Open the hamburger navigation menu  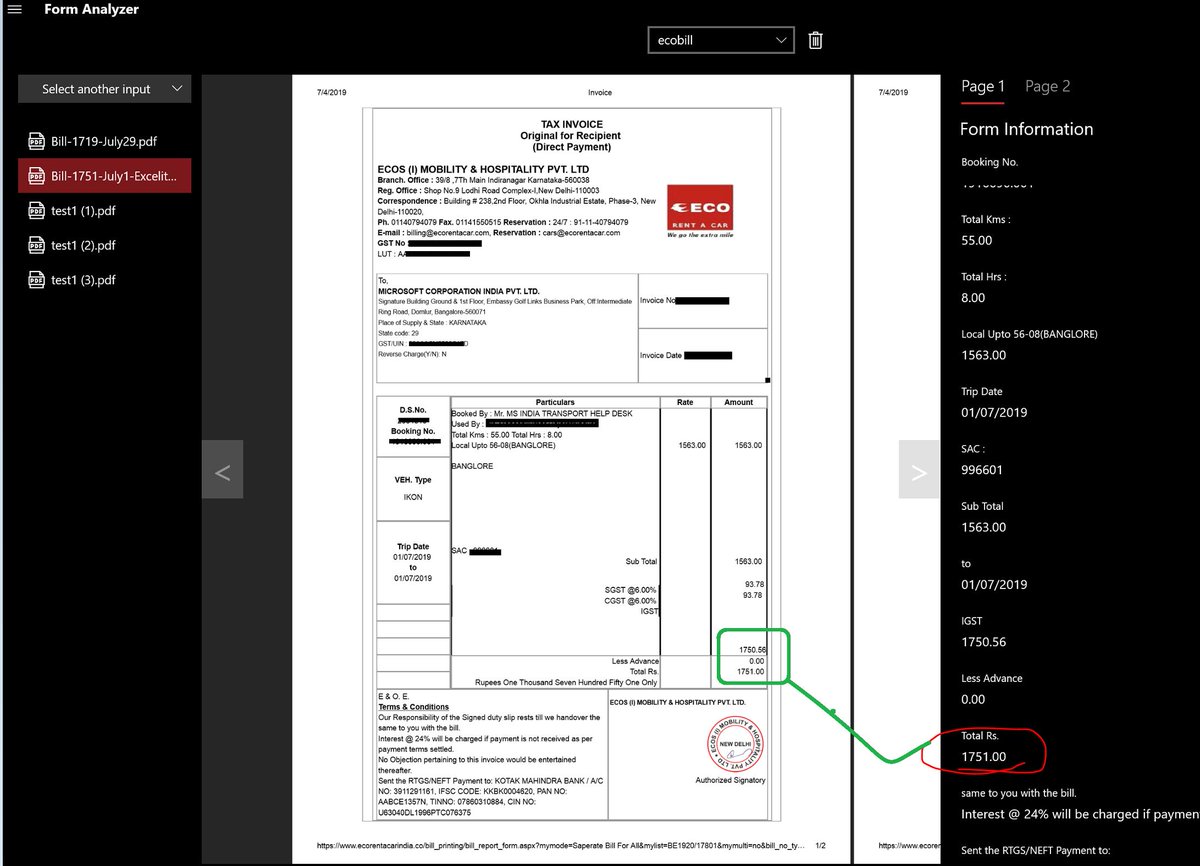pyautogui.click(x=14, y=10)
